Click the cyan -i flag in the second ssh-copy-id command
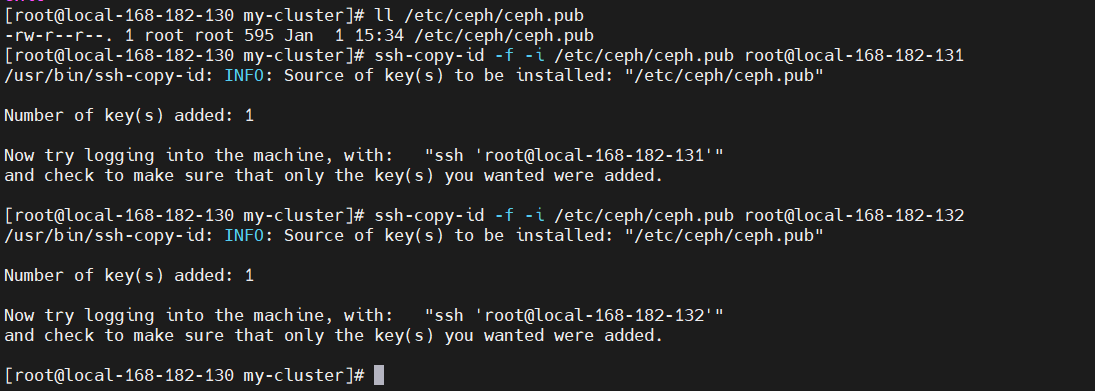Screen dimensions: 1095x391 coord(534,215)
